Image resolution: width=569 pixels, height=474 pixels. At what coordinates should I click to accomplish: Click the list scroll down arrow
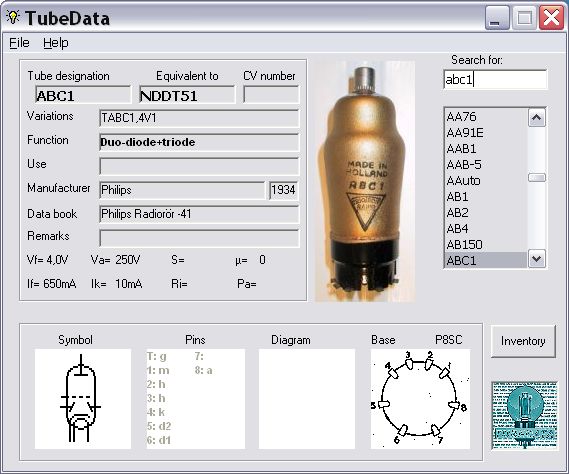[537, 259]
